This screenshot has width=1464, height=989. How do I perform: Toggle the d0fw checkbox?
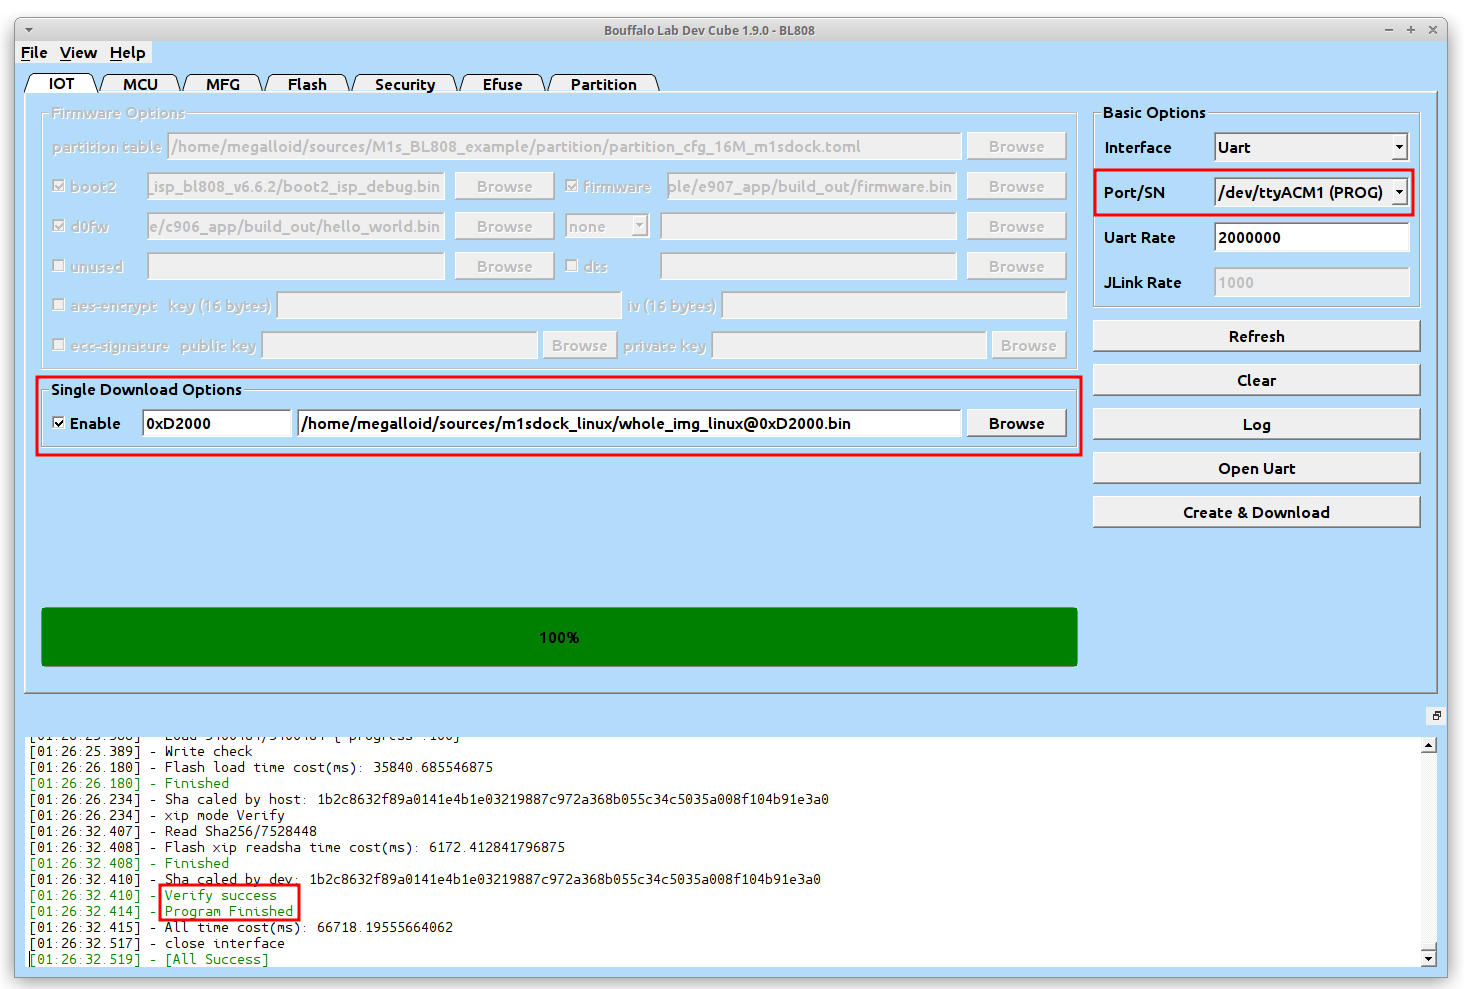click(59, 226)
